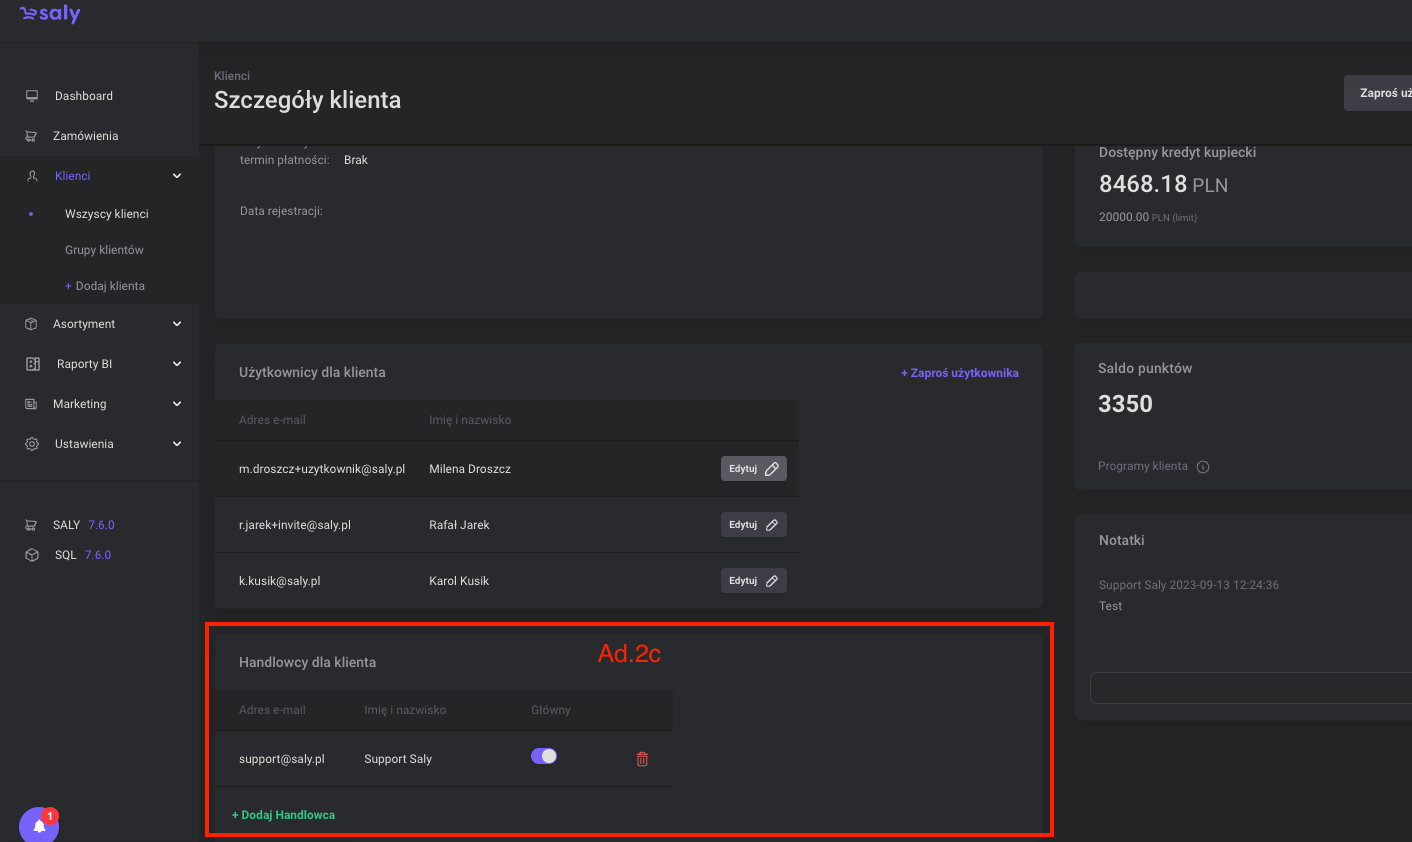The height and width of the screenshot is (842, 1412).
Task: Click the Zaproś użytkownika link
Action: pos(959,373)
